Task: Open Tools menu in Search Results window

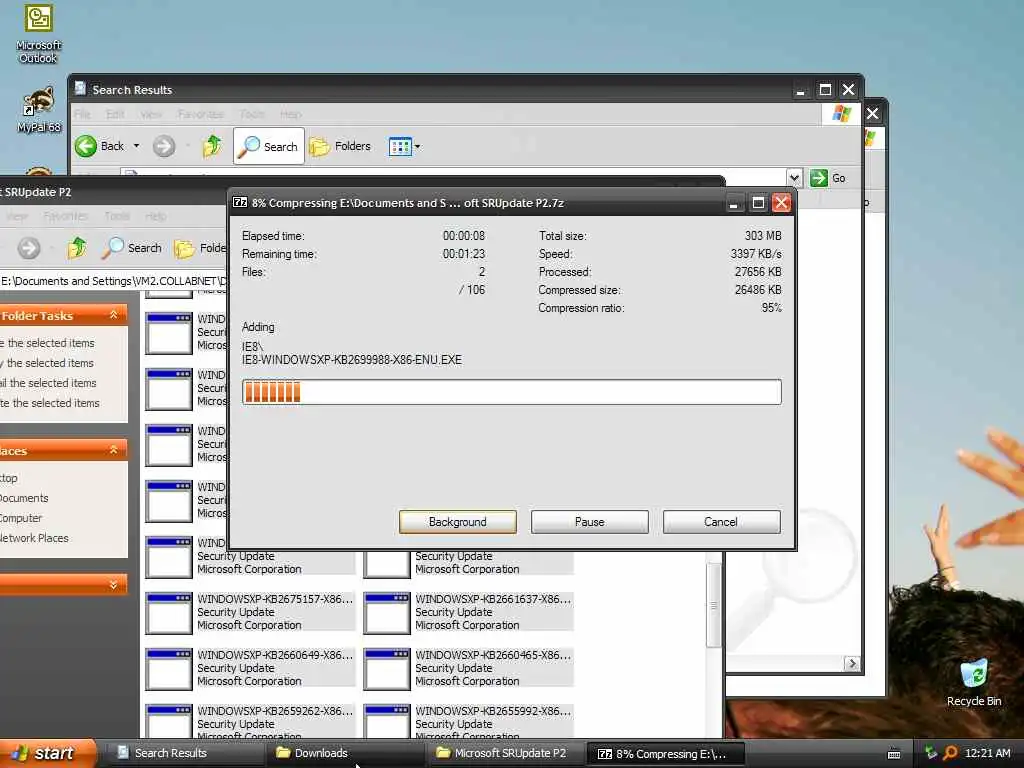Action: [x=252, y=114]
